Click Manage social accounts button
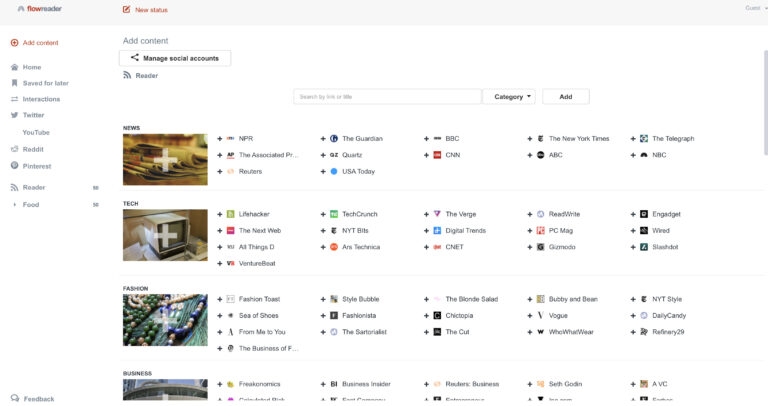The image size is (768, 406). tap(175, 58)
